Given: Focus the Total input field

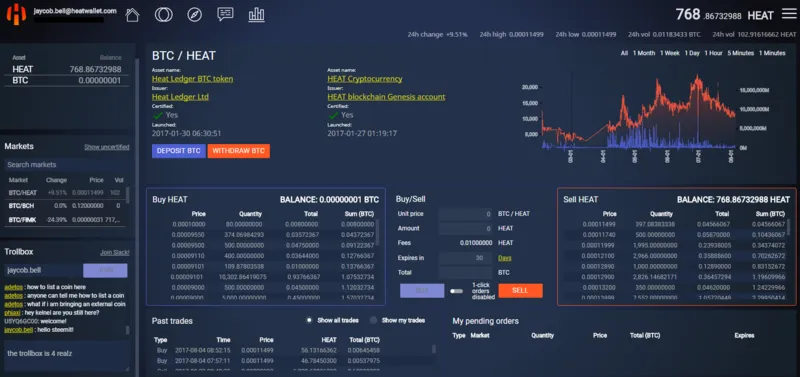Looking at the screenshot, I should point(466,272).
